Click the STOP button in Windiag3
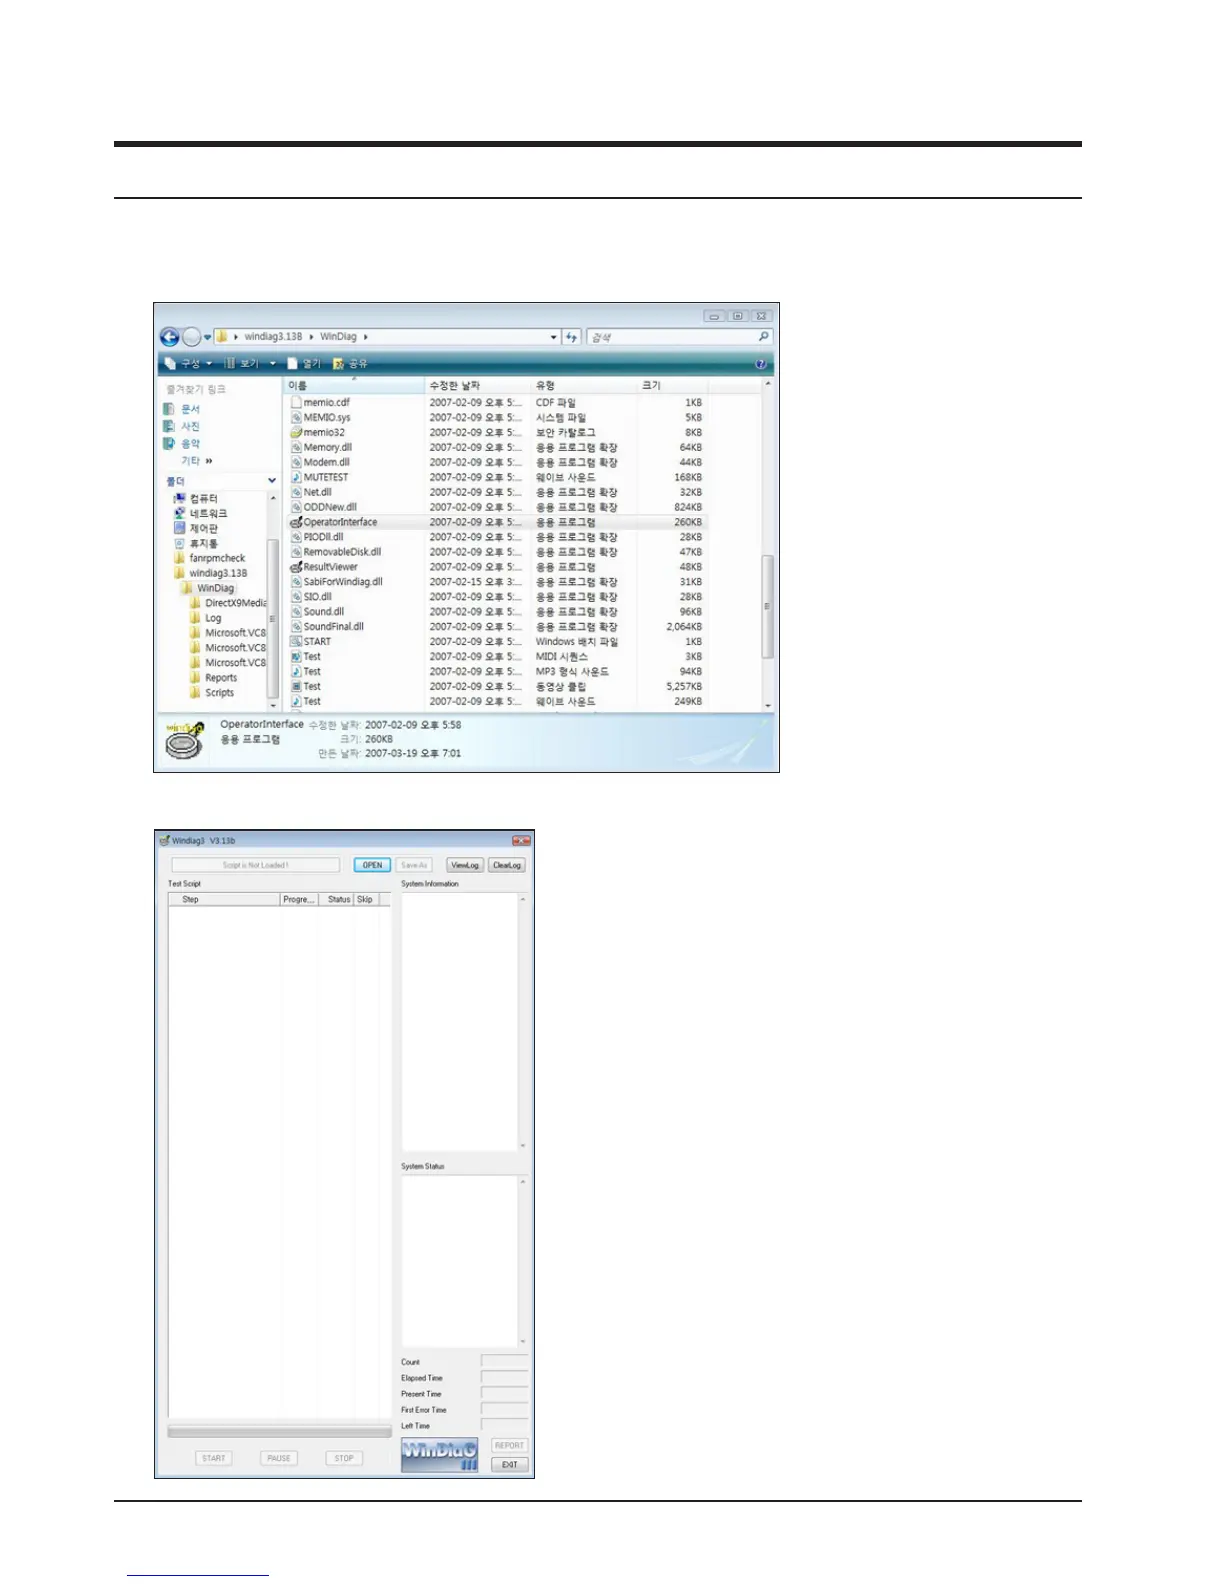Image resolution: width=1224 pixels, height=1584 pixels. coord(344,1458)
